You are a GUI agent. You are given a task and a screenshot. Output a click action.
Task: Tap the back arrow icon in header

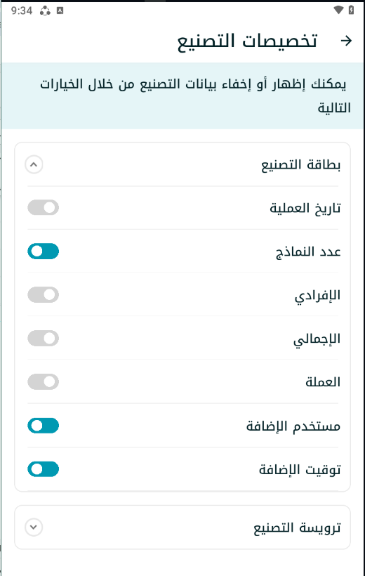point(346,40)
